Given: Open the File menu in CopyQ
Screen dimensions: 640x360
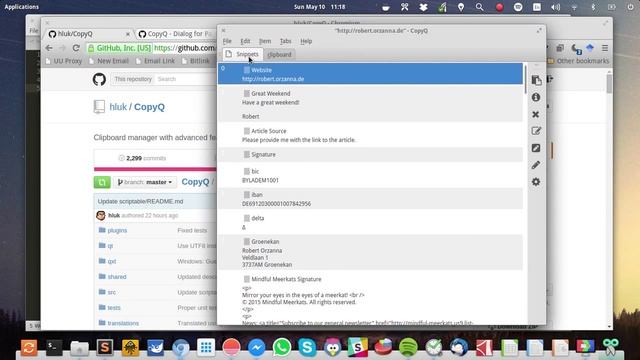Looking at the screenshot, I should (x=227, y=41).
